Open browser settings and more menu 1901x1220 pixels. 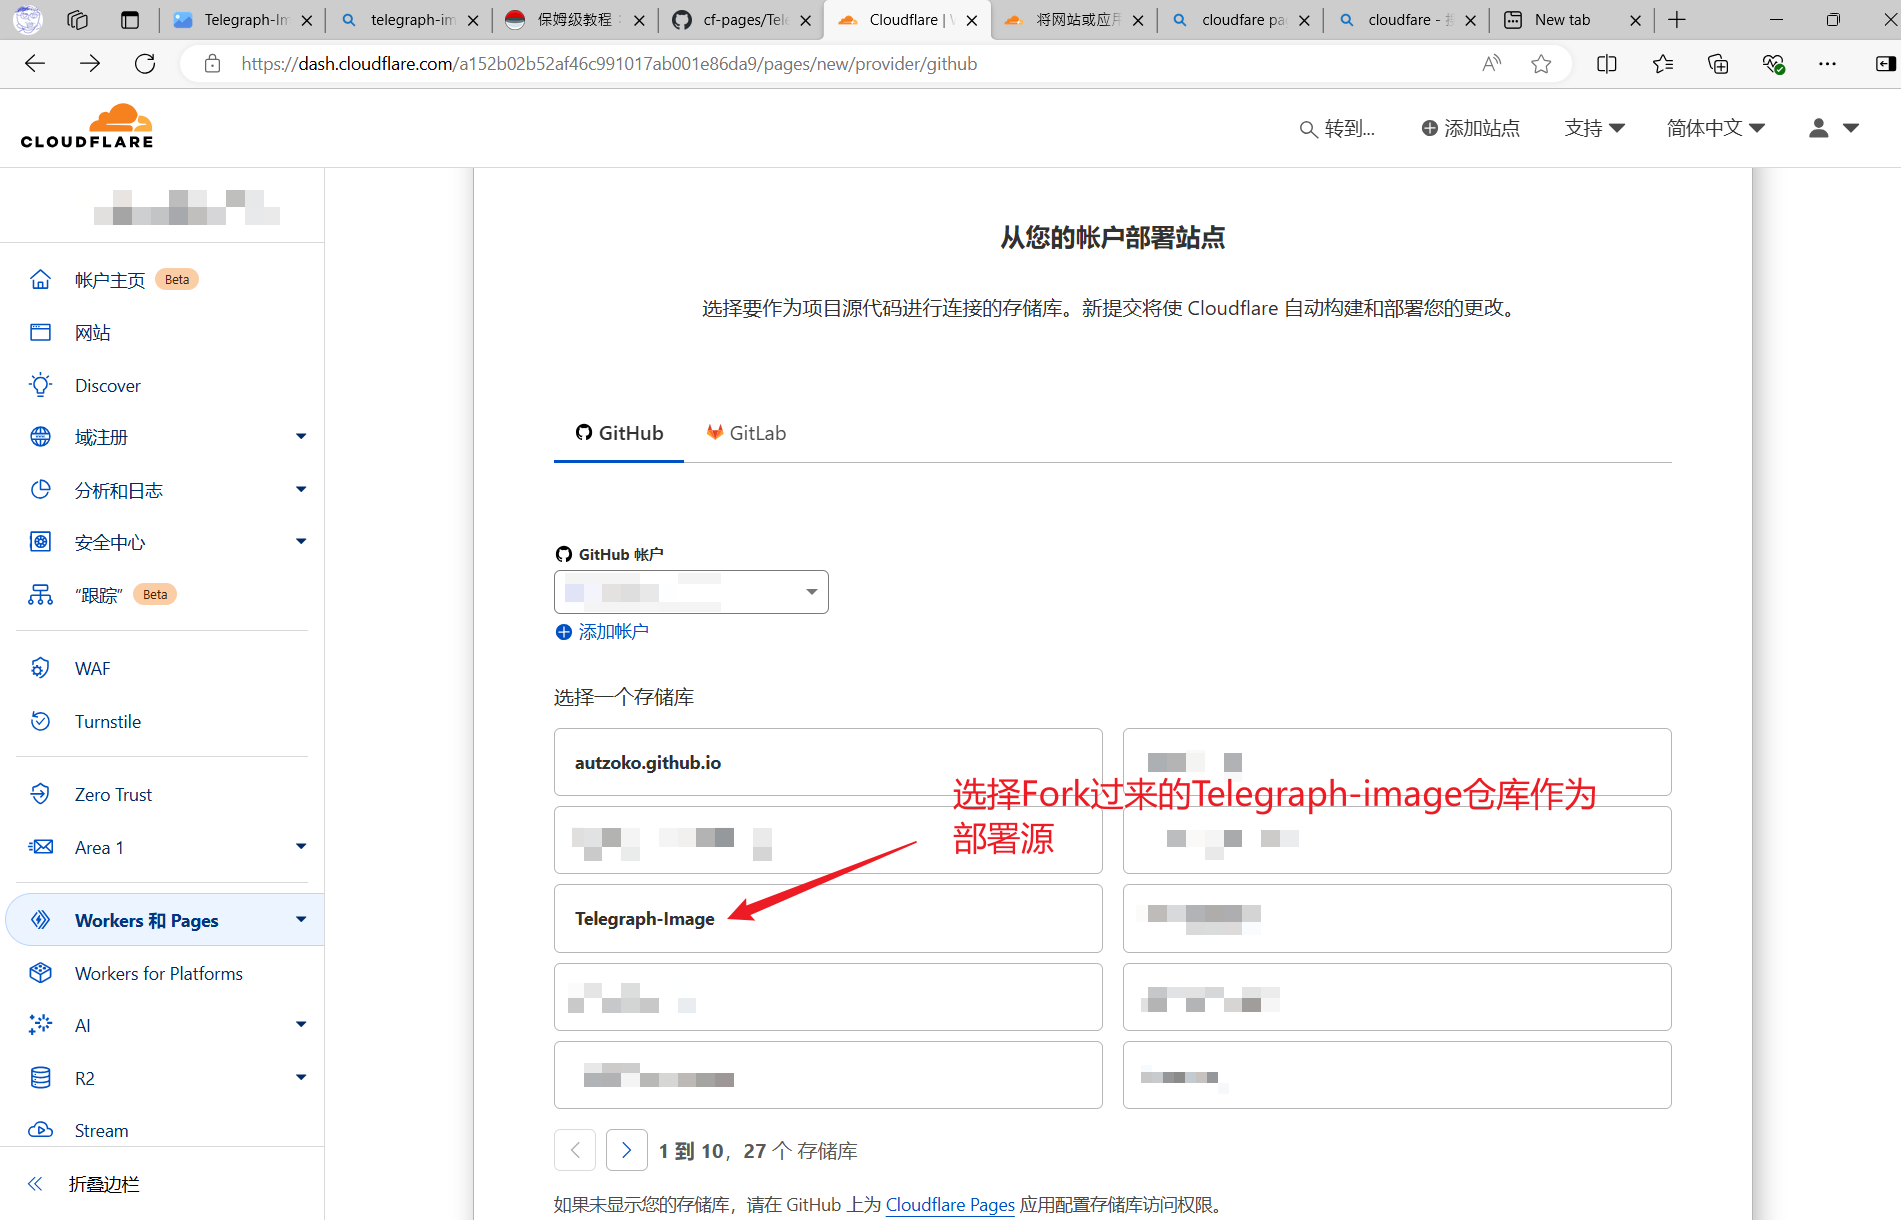(1828, 64)
